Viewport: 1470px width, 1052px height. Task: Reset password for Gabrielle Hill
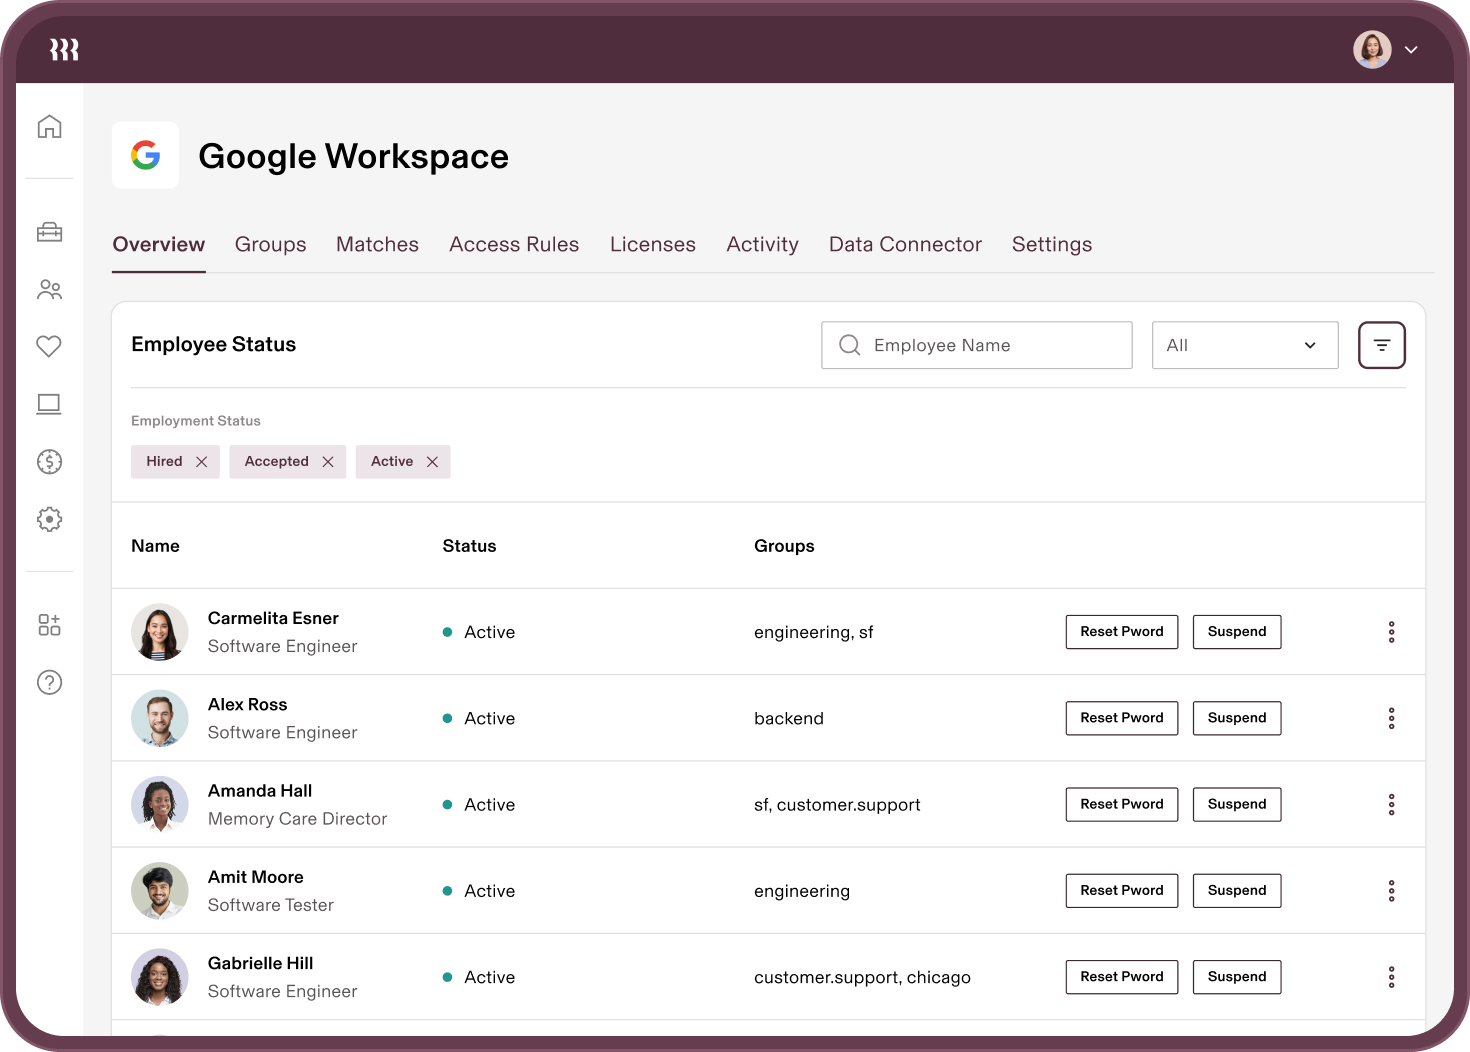pos(1122,977)
